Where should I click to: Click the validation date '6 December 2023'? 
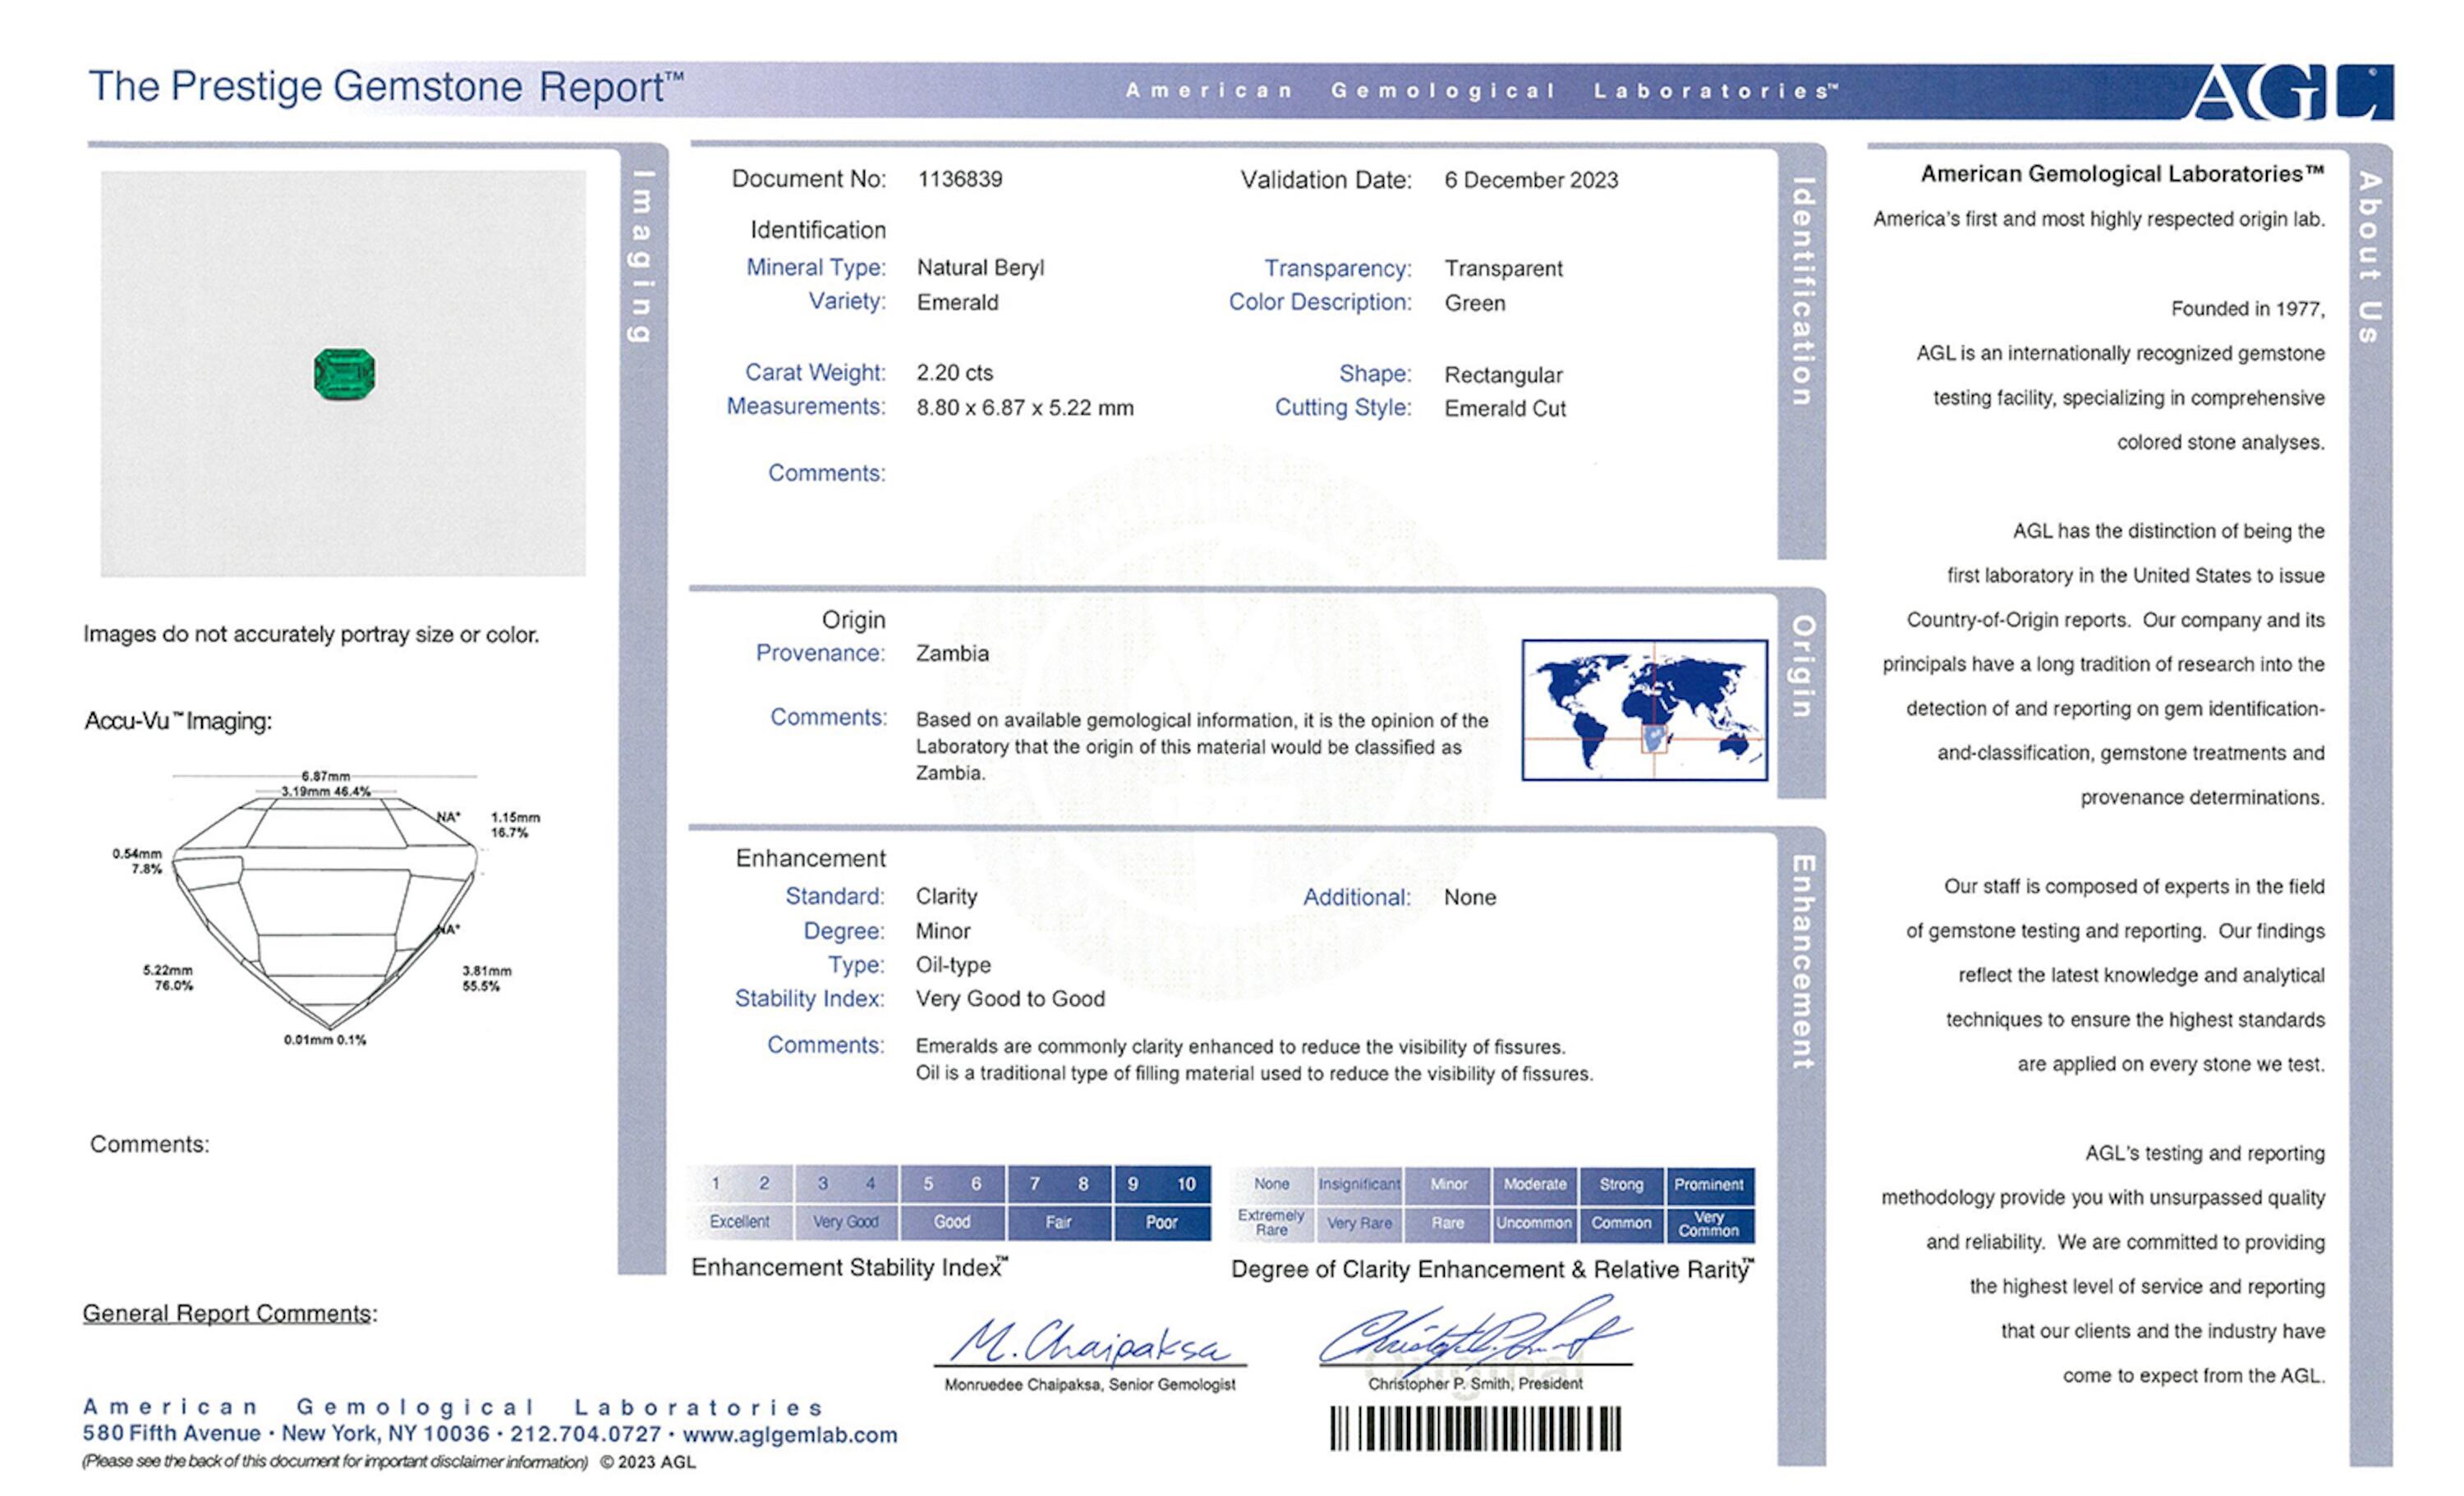pyautogui.click(x=1531, y=180)
